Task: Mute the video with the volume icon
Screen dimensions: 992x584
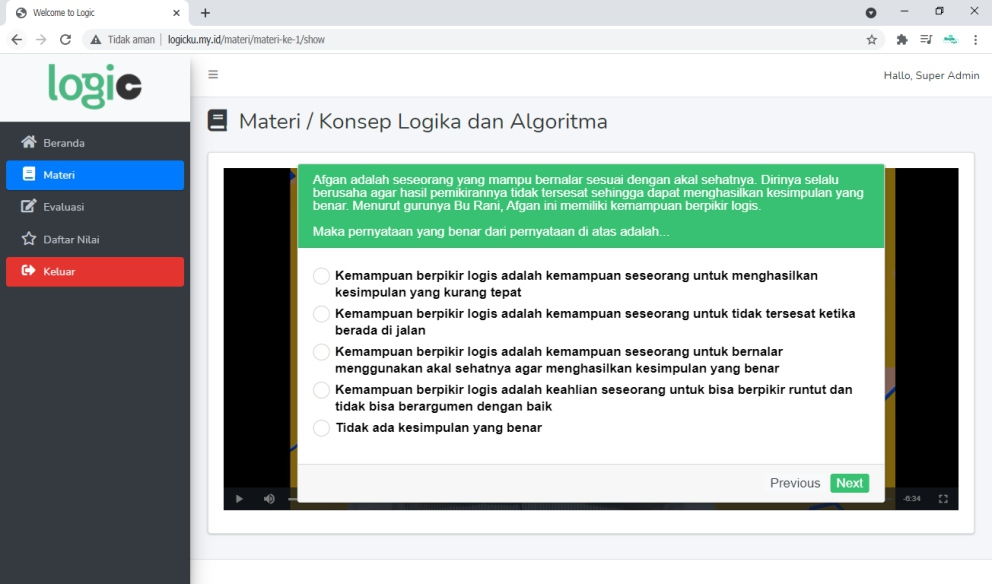Action: [269, 498]
